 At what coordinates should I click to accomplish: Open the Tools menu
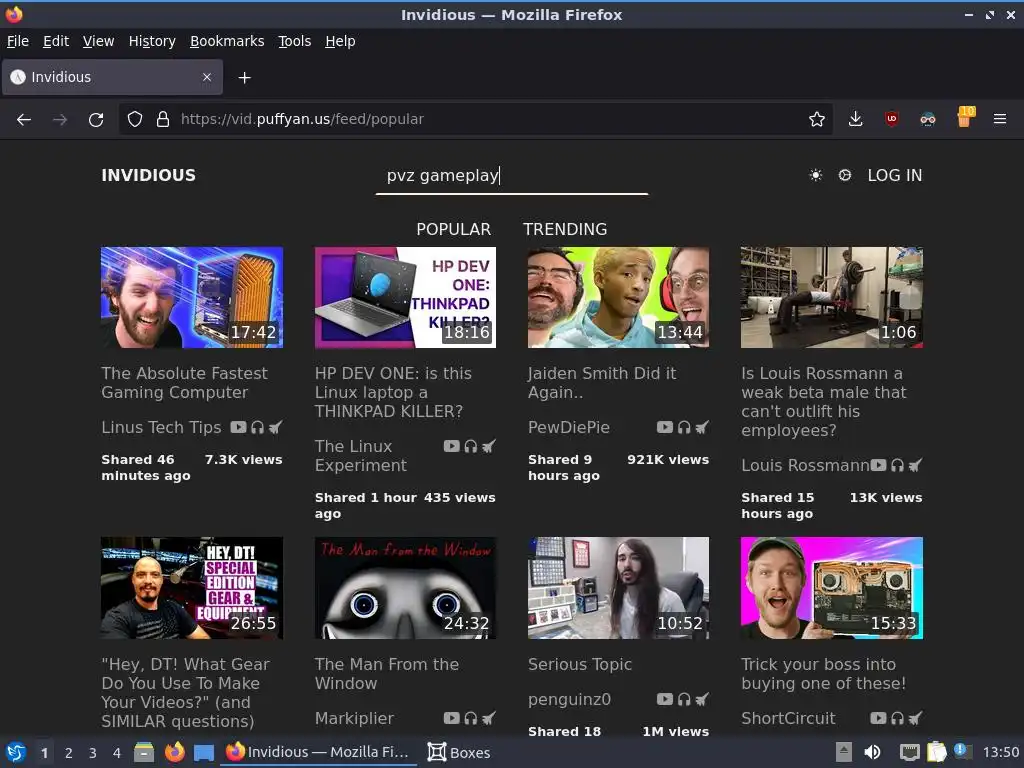pos(295,41)
